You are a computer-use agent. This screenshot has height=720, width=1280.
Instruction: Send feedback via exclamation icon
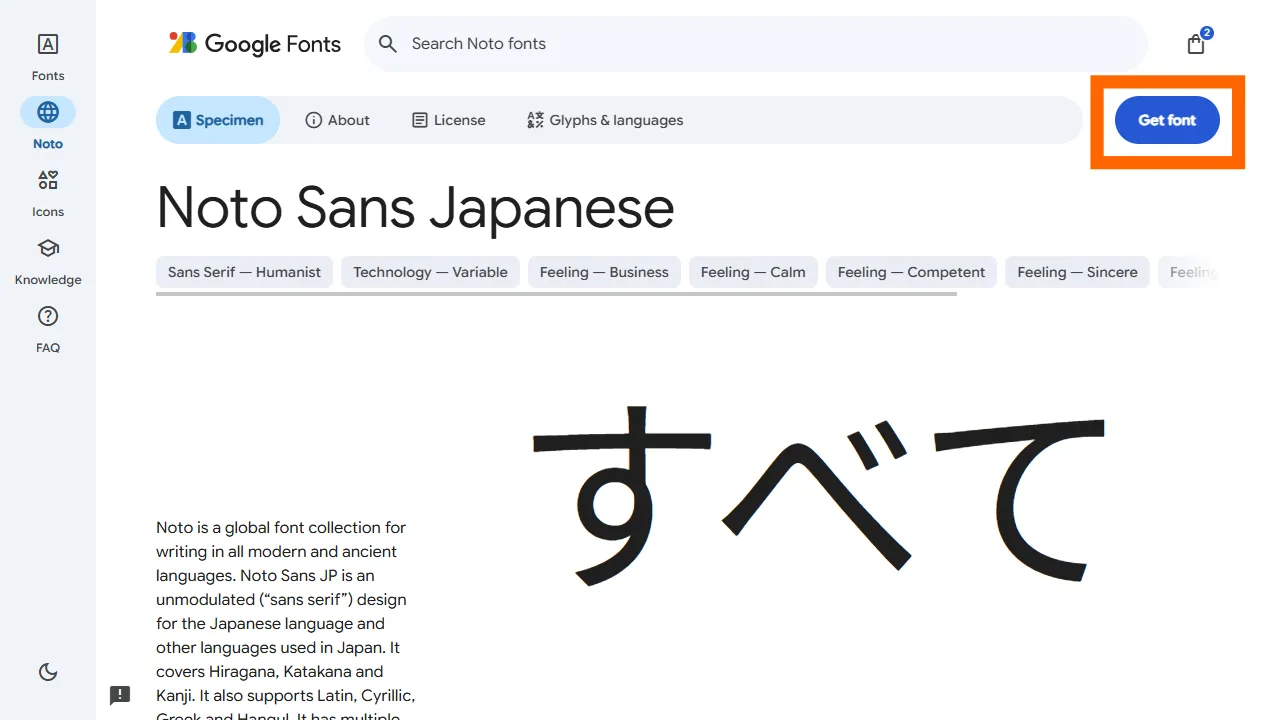(x=120, y=695)
